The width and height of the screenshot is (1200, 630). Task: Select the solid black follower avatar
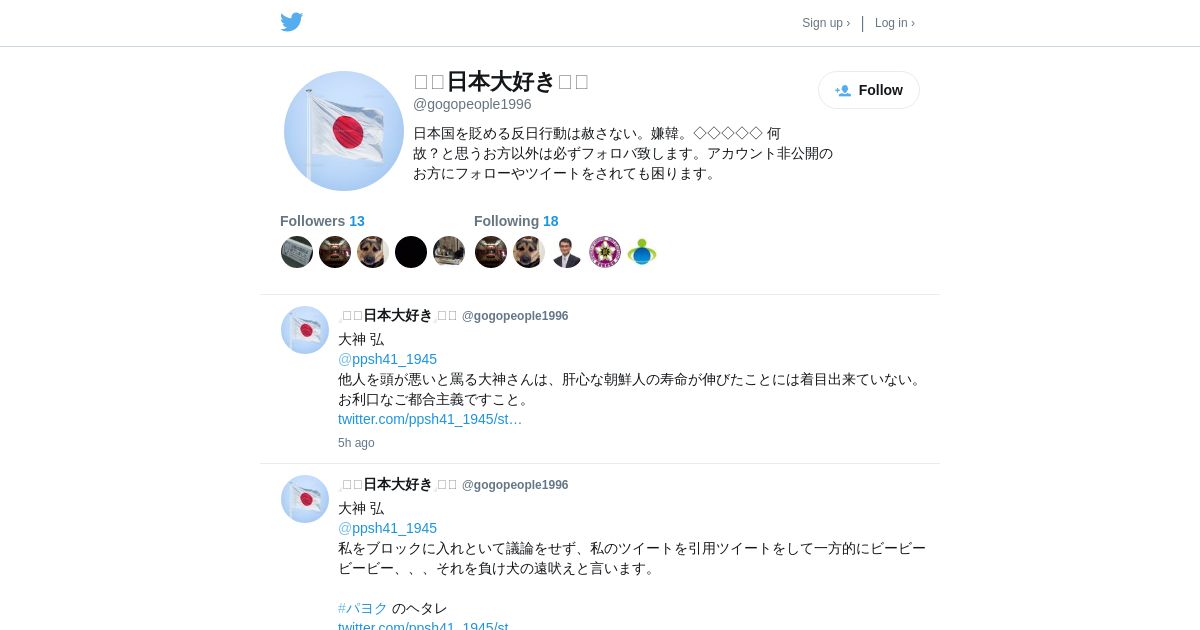(x=411, y=252)
